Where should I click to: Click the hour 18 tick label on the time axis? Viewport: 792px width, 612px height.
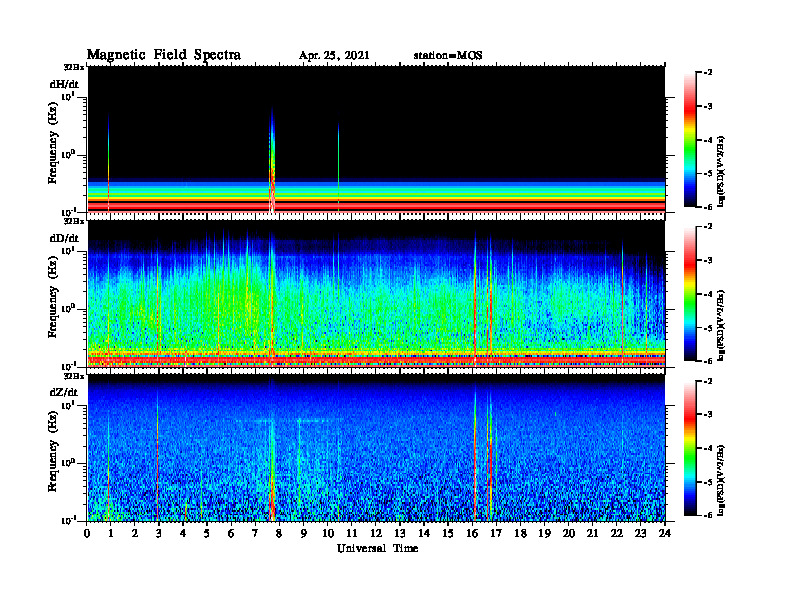(520, 533)
